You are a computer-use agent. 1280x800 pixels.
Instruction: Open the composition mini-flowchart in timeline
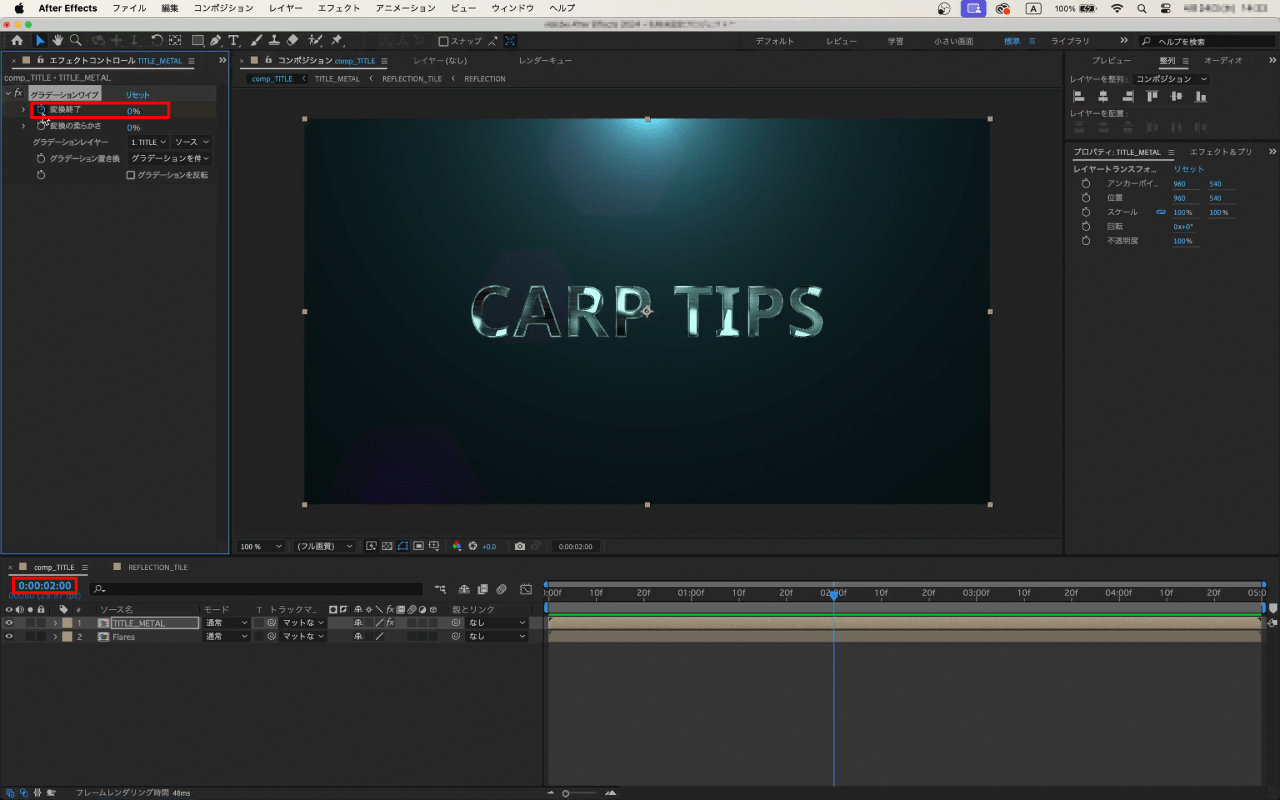[441, 589]
